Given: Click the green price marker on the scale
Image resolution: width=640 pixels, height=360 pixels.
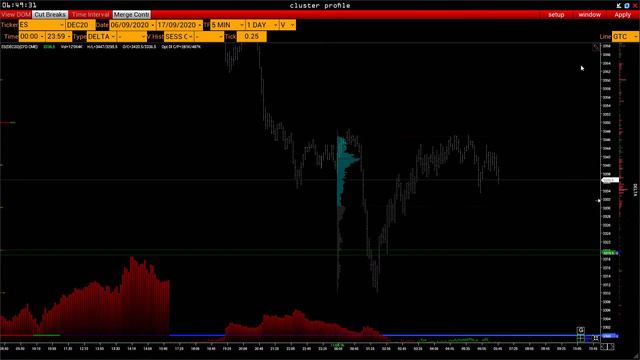Looking at the screenshot, I should click(x=609, y=252).
